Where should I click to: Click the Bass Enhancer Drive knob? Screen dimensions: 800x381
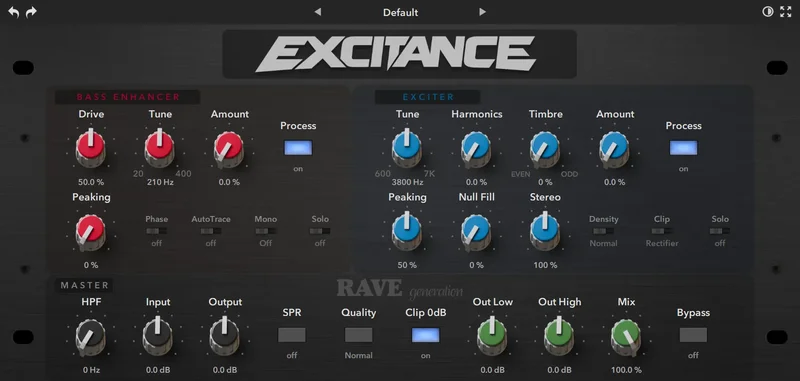(x=91, y=148)
